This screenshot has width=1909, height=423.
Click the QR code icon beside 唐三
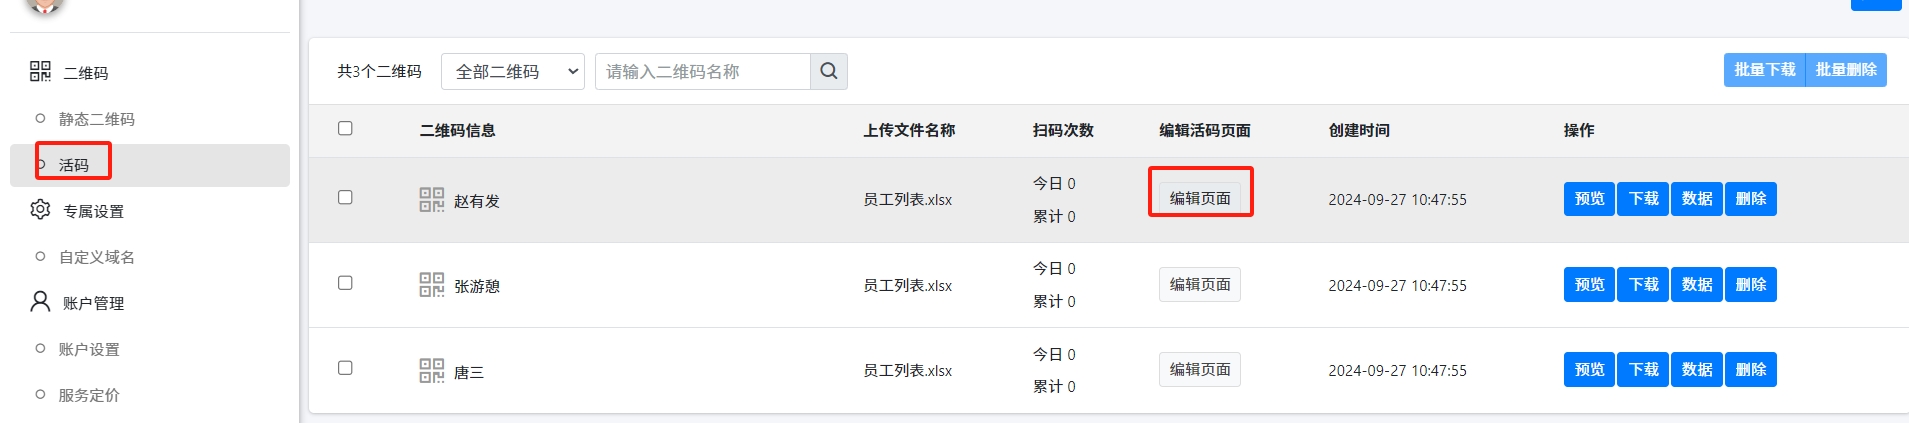point(431,371)
